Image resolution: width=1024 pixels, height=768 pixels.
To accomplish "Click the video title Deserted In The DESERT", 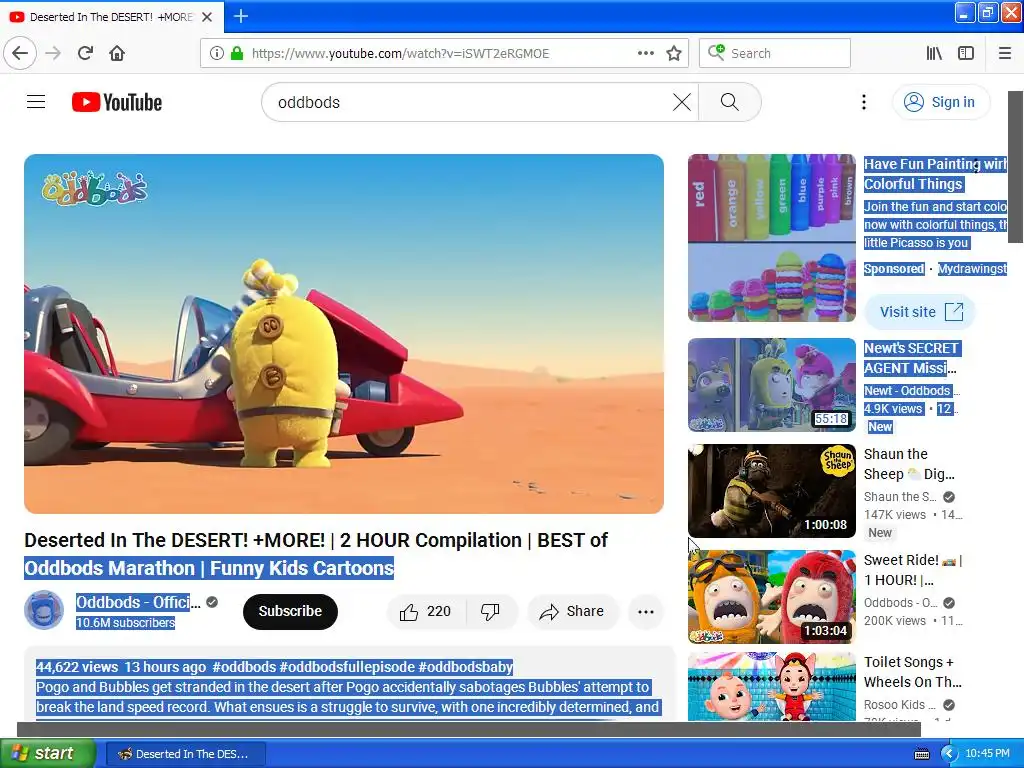I will (x=316, y=554).
